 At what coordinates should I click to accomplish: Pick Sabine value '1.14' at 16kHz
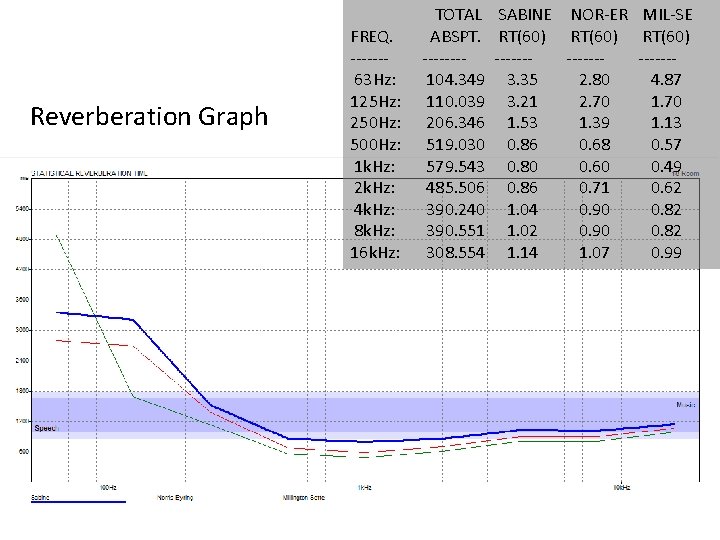(x=522, y=253)
